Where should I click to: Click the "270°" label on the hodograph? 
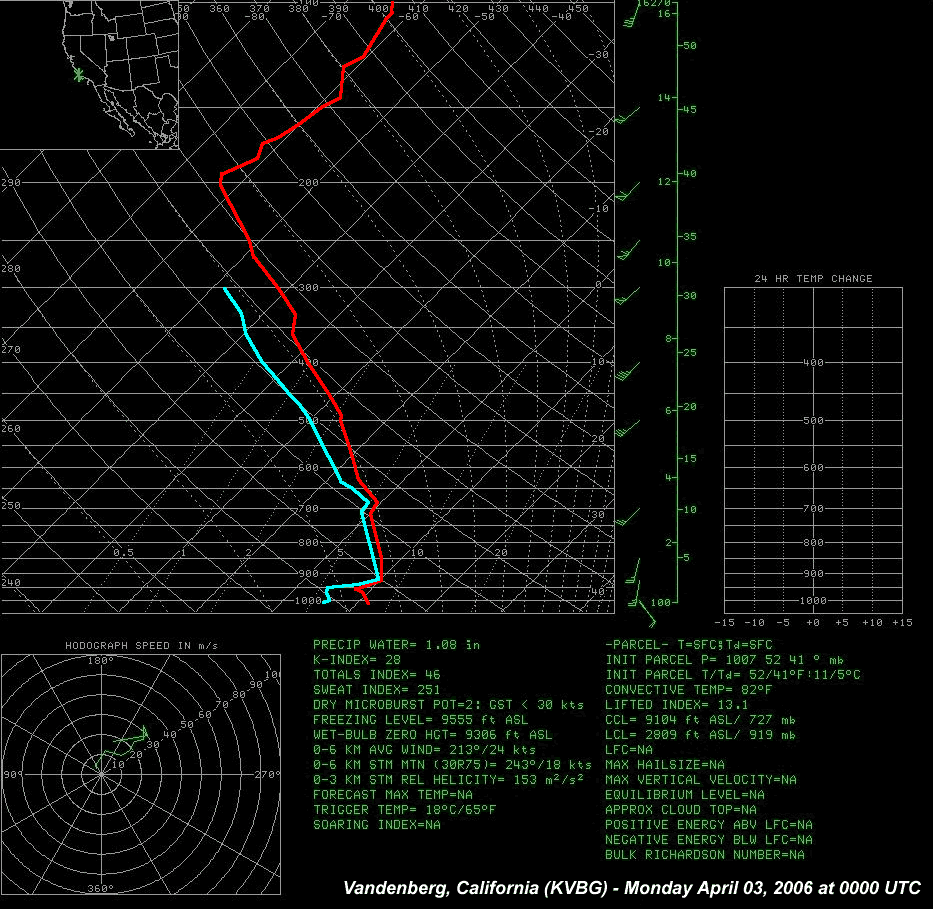tap(267, 775)
